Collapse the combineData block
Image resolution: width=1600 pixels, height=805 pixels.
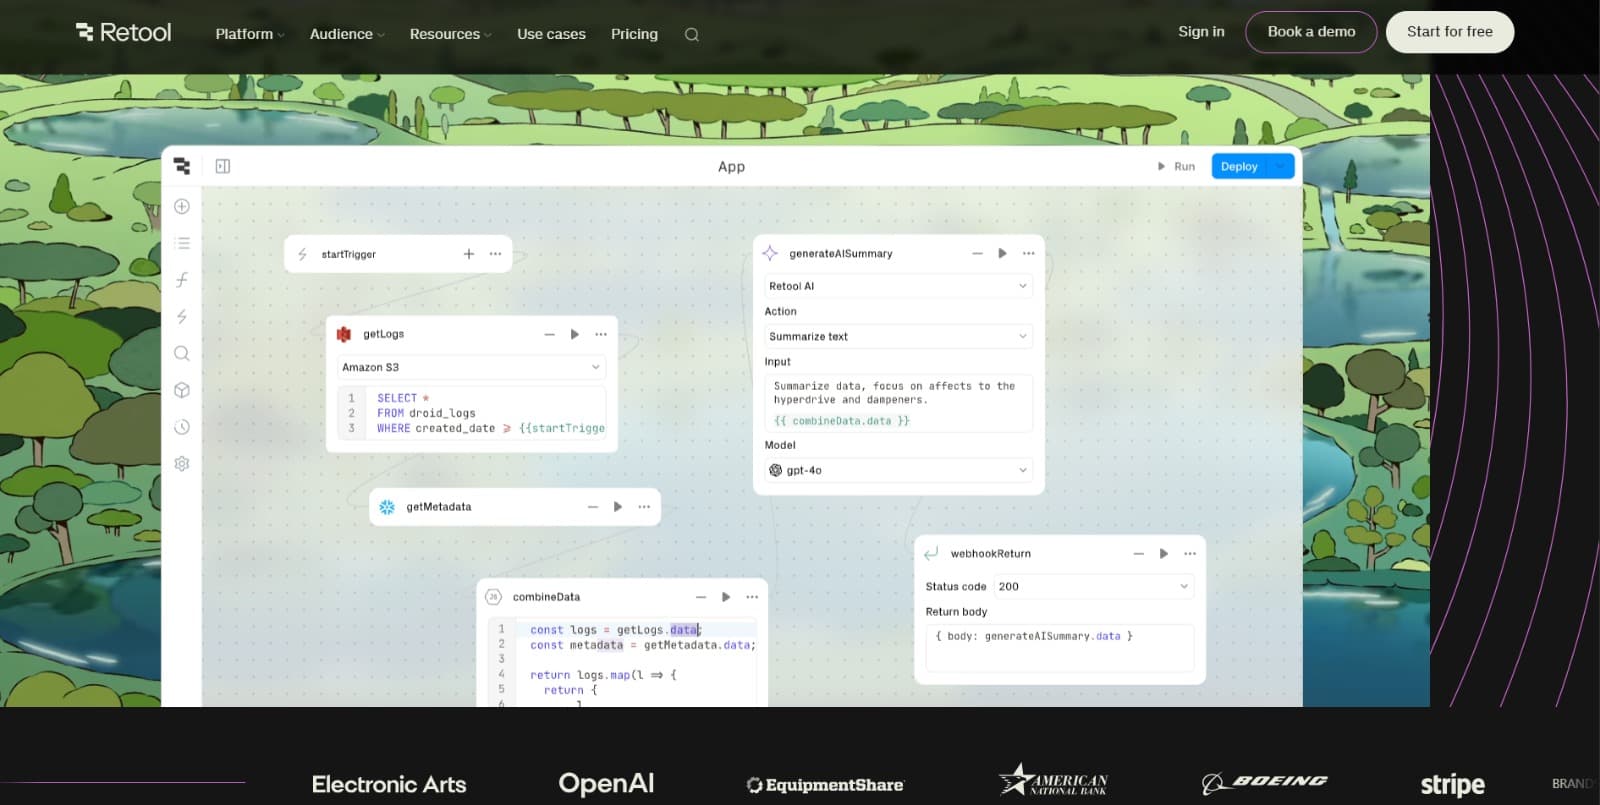pos(701,597)
